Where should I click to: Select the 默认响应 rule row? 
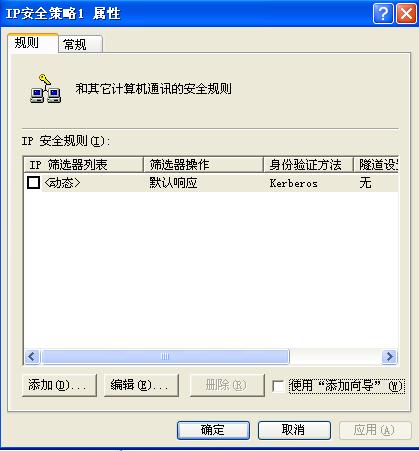pyautogui.click(x=211, y=183)
